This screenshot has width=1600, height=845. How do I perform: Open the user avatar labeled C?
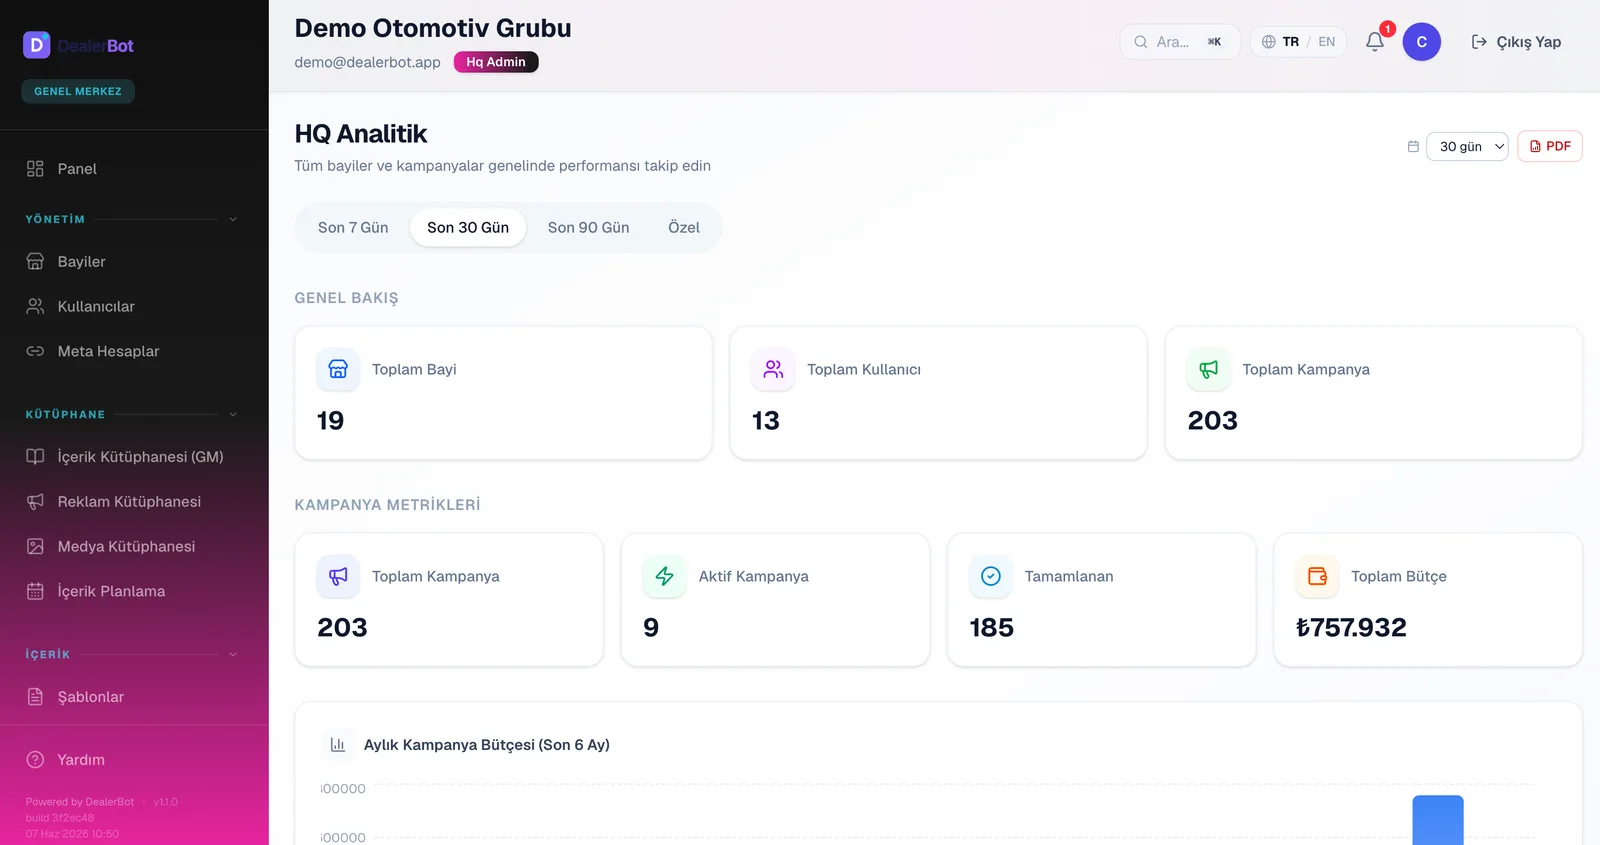1421,42
